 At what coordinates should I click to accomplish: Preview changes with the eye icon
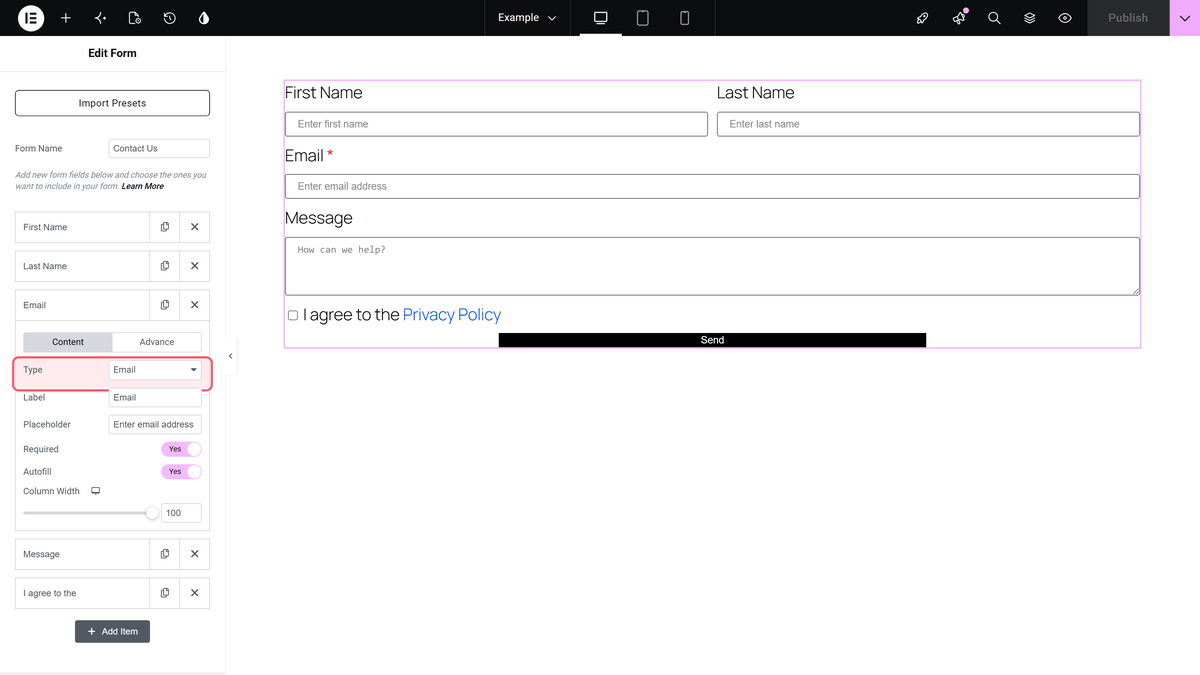tap(1065, 18)
